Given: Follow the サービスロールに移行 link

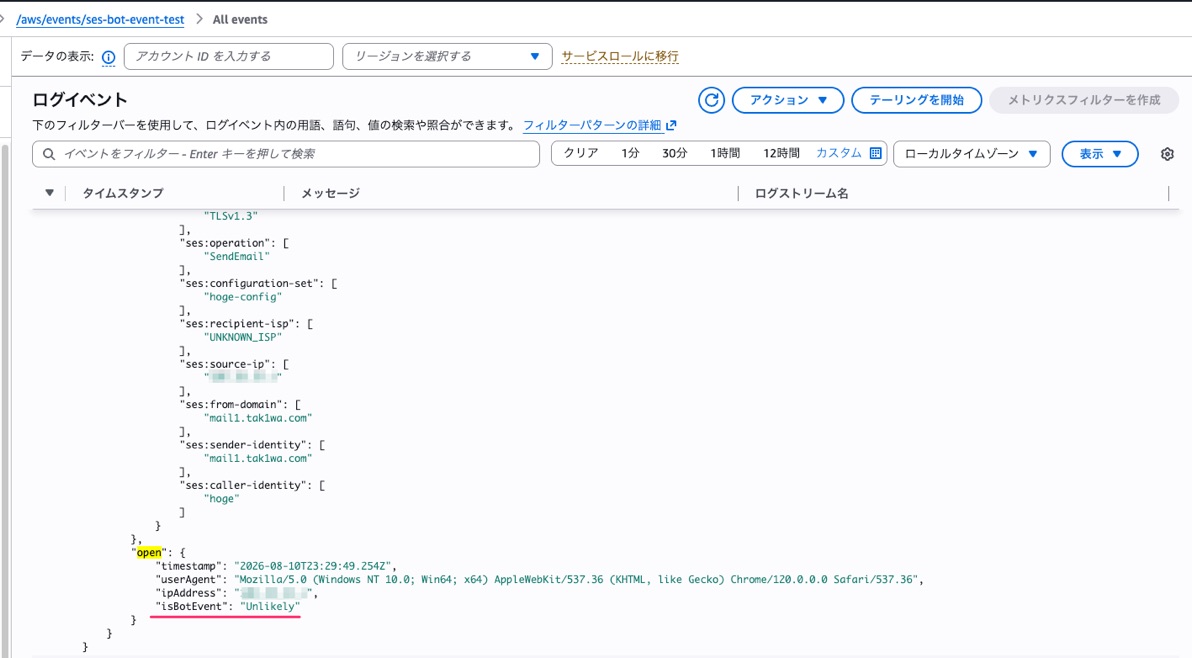Looking at the screenshot, I should 620,56.
